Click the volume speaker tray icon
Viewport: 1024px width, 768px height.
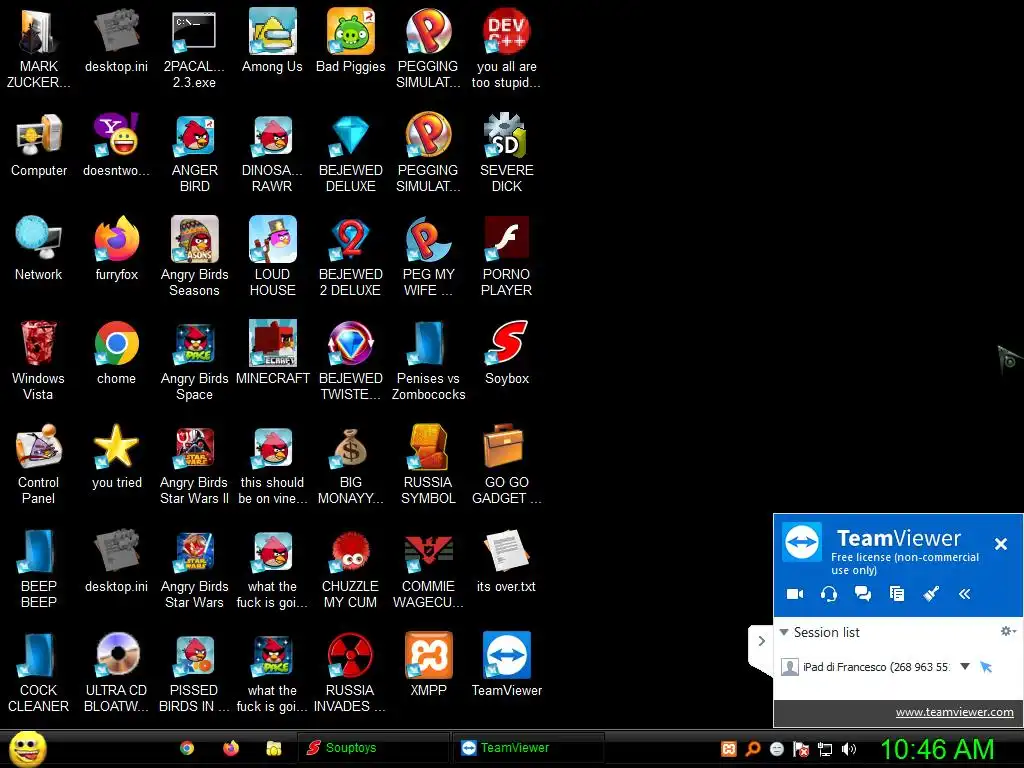(x=849, y=749)
